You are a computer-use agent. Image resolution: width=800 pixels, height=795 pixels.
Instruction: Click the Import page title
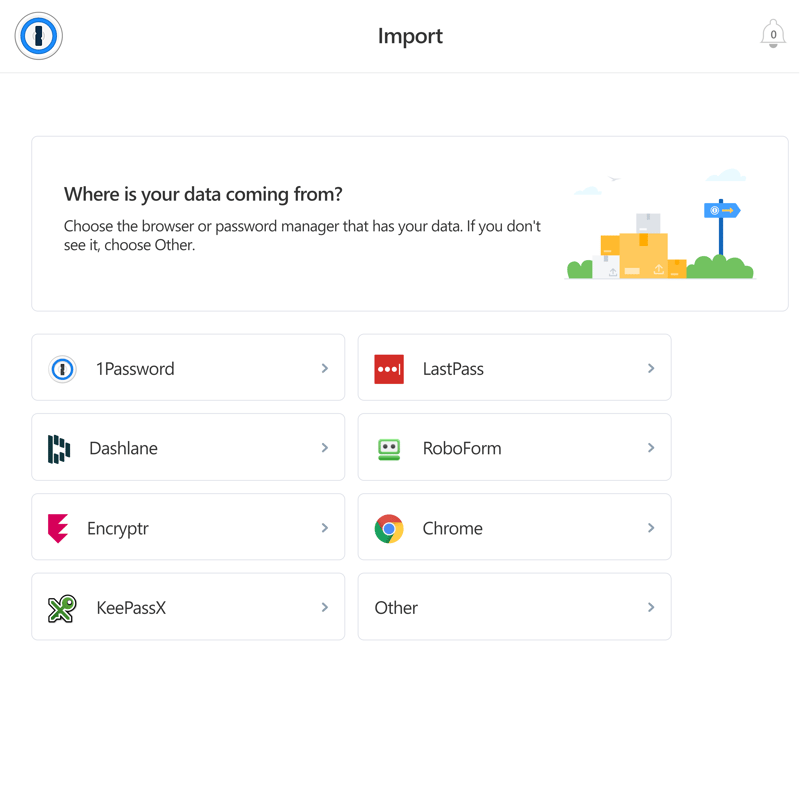[410, 37]
